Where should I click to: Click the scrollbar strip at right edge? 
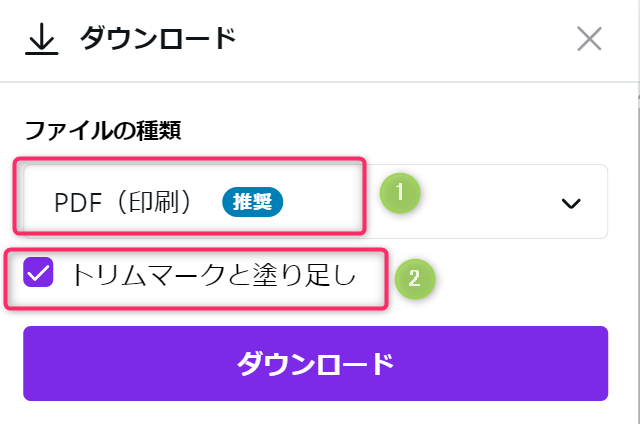[636, 250]
